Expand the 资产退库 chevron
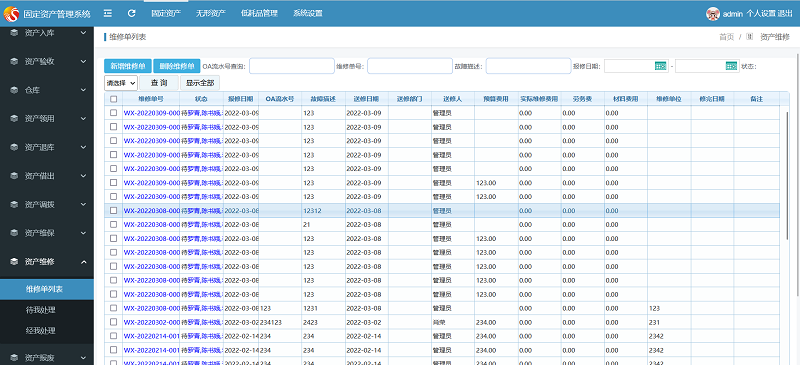This screenshot has width=800, height=365. click(84, 147)
